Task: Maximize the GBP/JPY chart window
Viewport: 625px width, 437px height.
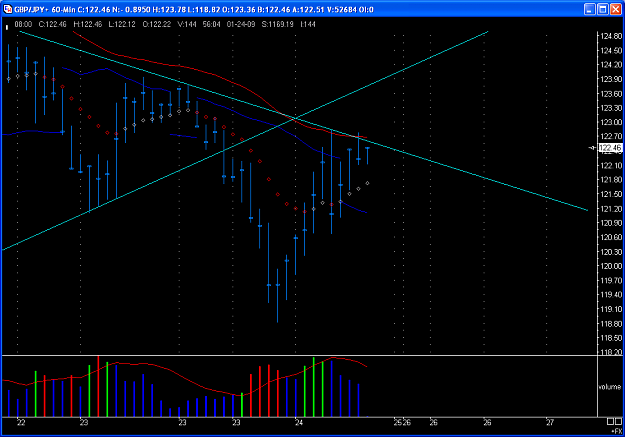Action: click(602, 9)
